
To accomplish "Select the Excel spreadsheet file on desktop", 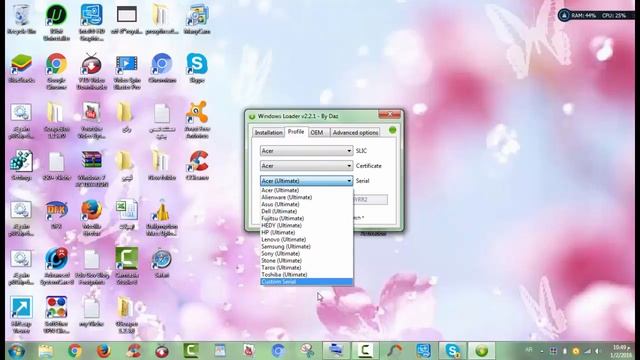I will pos(127,214).
